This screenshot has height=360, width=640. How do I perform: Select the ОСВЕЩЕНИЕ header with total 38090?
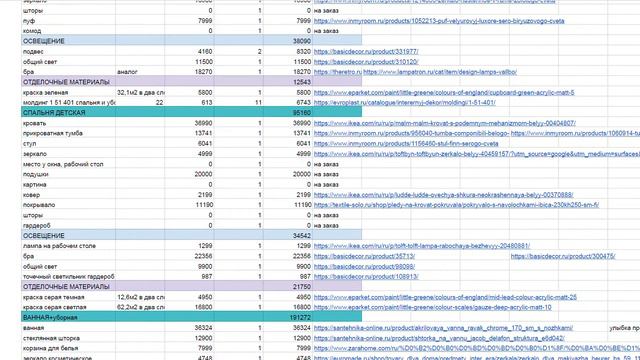[x=68, y=41]
